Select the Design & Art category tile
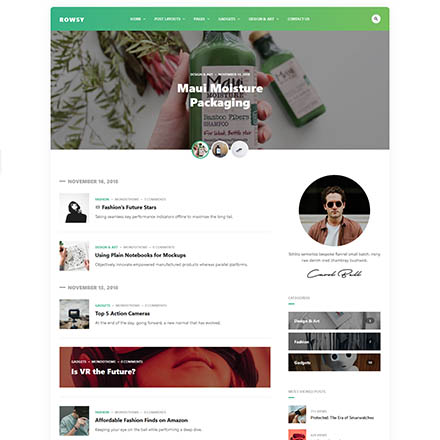The width and height of the screenshot is (440, 440). 334,321
